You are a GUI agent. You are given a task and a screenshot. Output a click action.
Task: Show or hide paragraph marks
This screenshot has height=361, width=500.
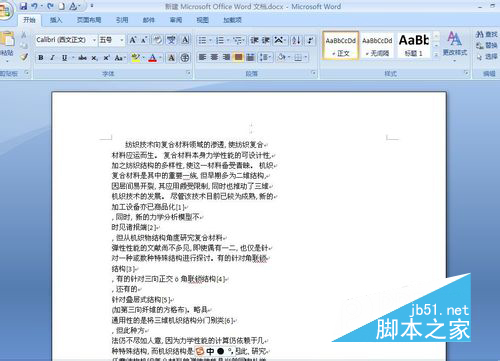pyautogui.click(x=310, y=40)
